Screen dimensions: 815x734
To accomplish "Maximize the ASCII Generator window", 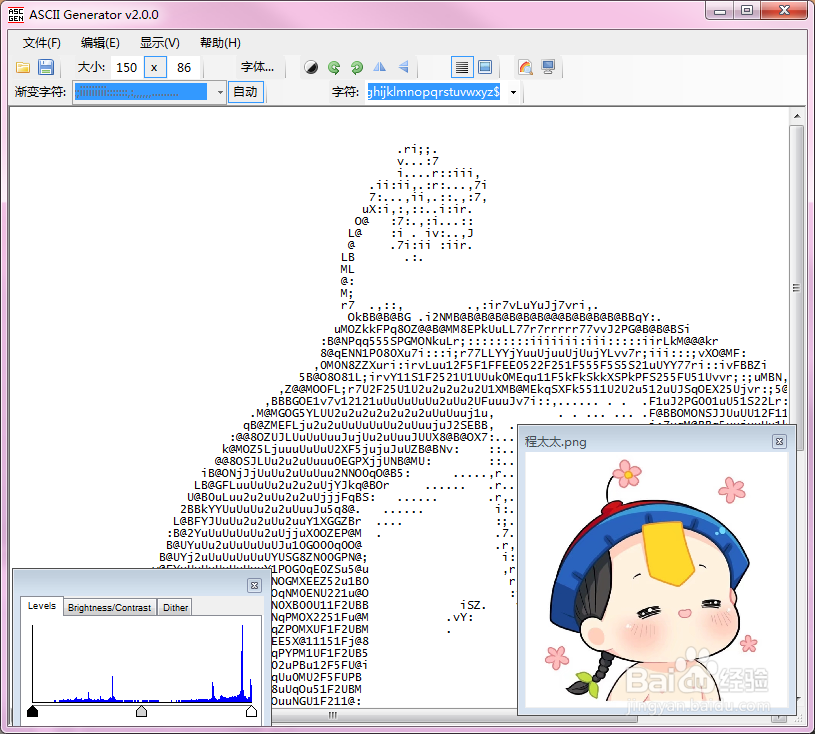I will pyautogui.click(x=747, y=11).
